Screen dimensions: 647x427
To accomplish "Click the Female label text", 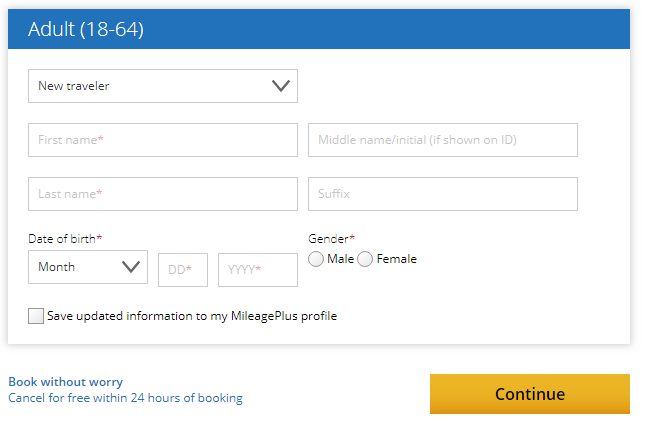I will [397, 259].
